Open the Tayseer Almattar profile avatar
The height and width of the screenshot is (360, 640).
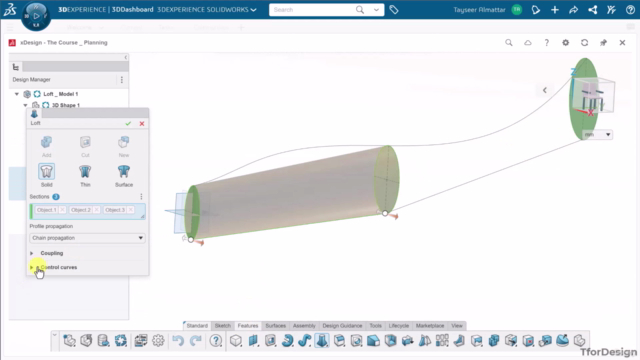[x=517, y=9]
